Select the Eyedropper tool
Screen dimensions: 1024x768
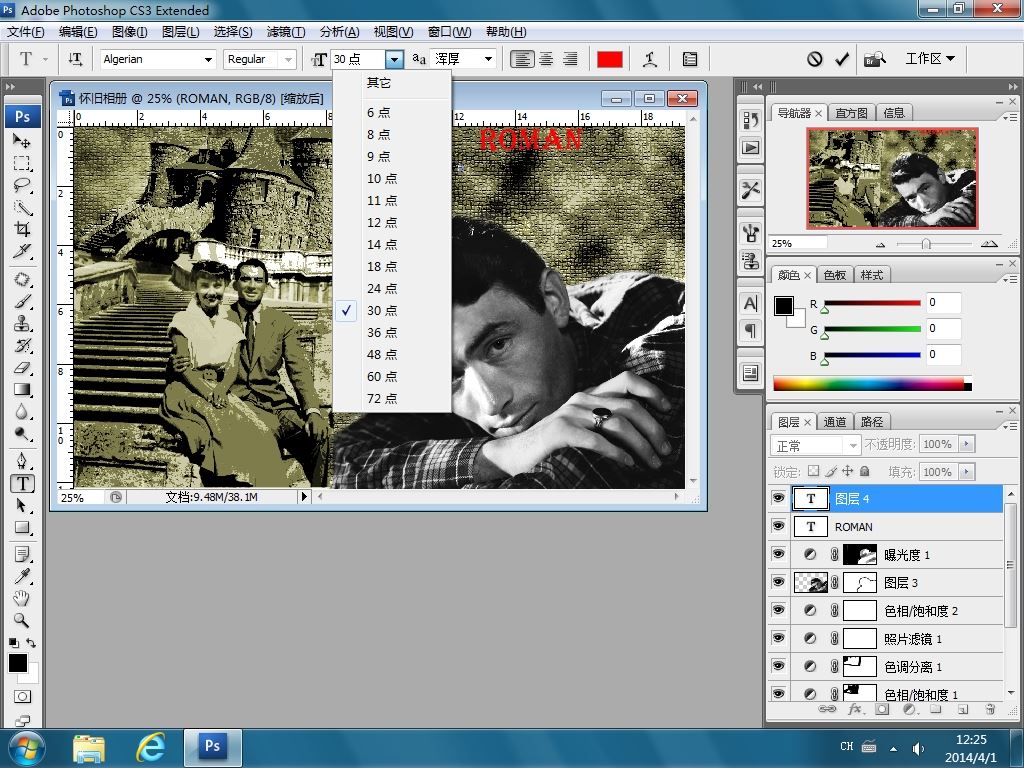coord(22,577)
